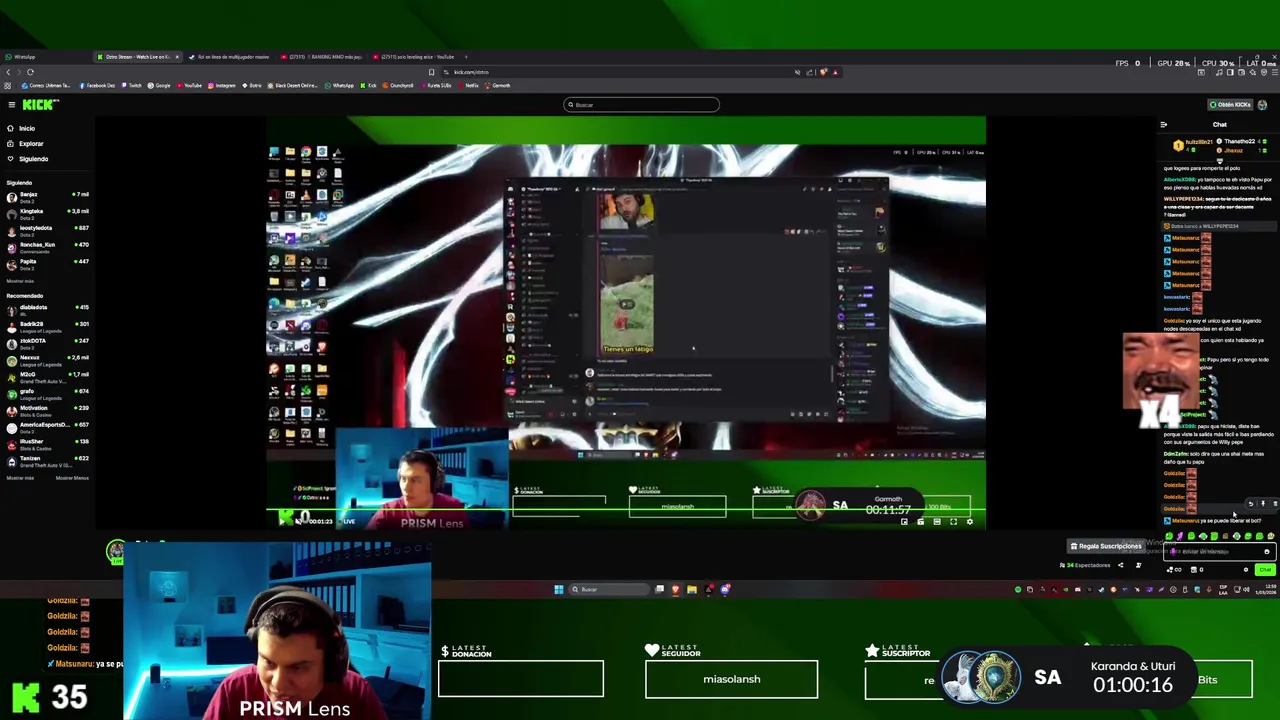The width and height of the screenshot is (1280, 720).
Task: Expand Mostrar más under Recomendado
Action: click(x=20, y=478)
